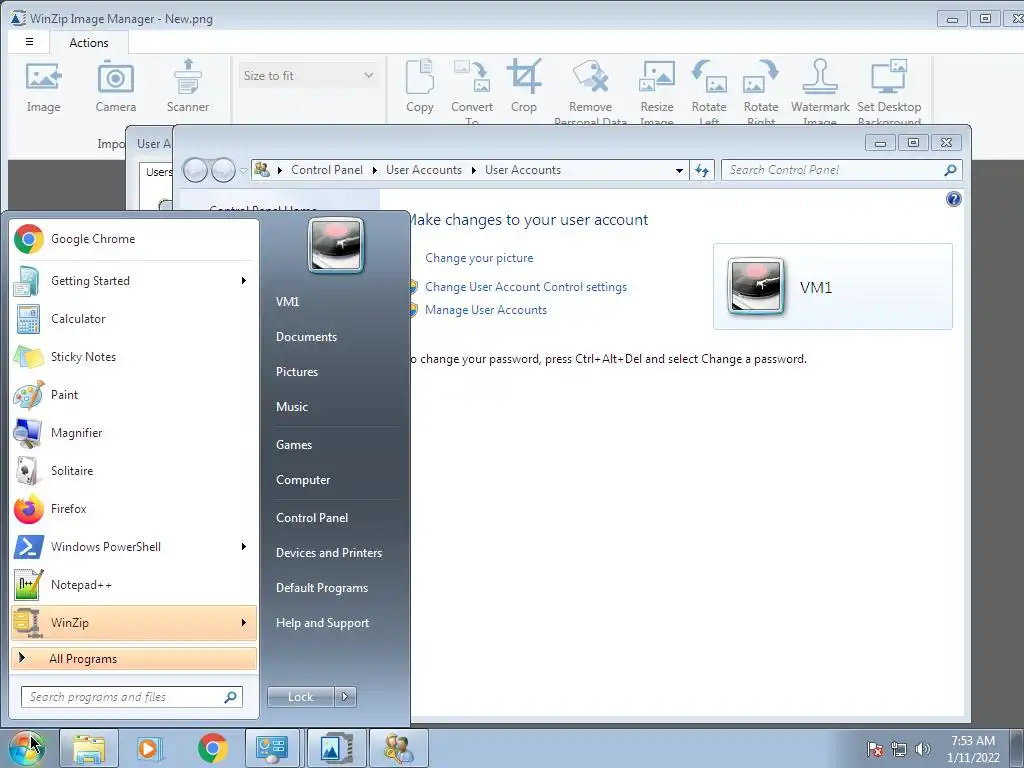Open Windows Explorer from taskbar

pos(89,748)
